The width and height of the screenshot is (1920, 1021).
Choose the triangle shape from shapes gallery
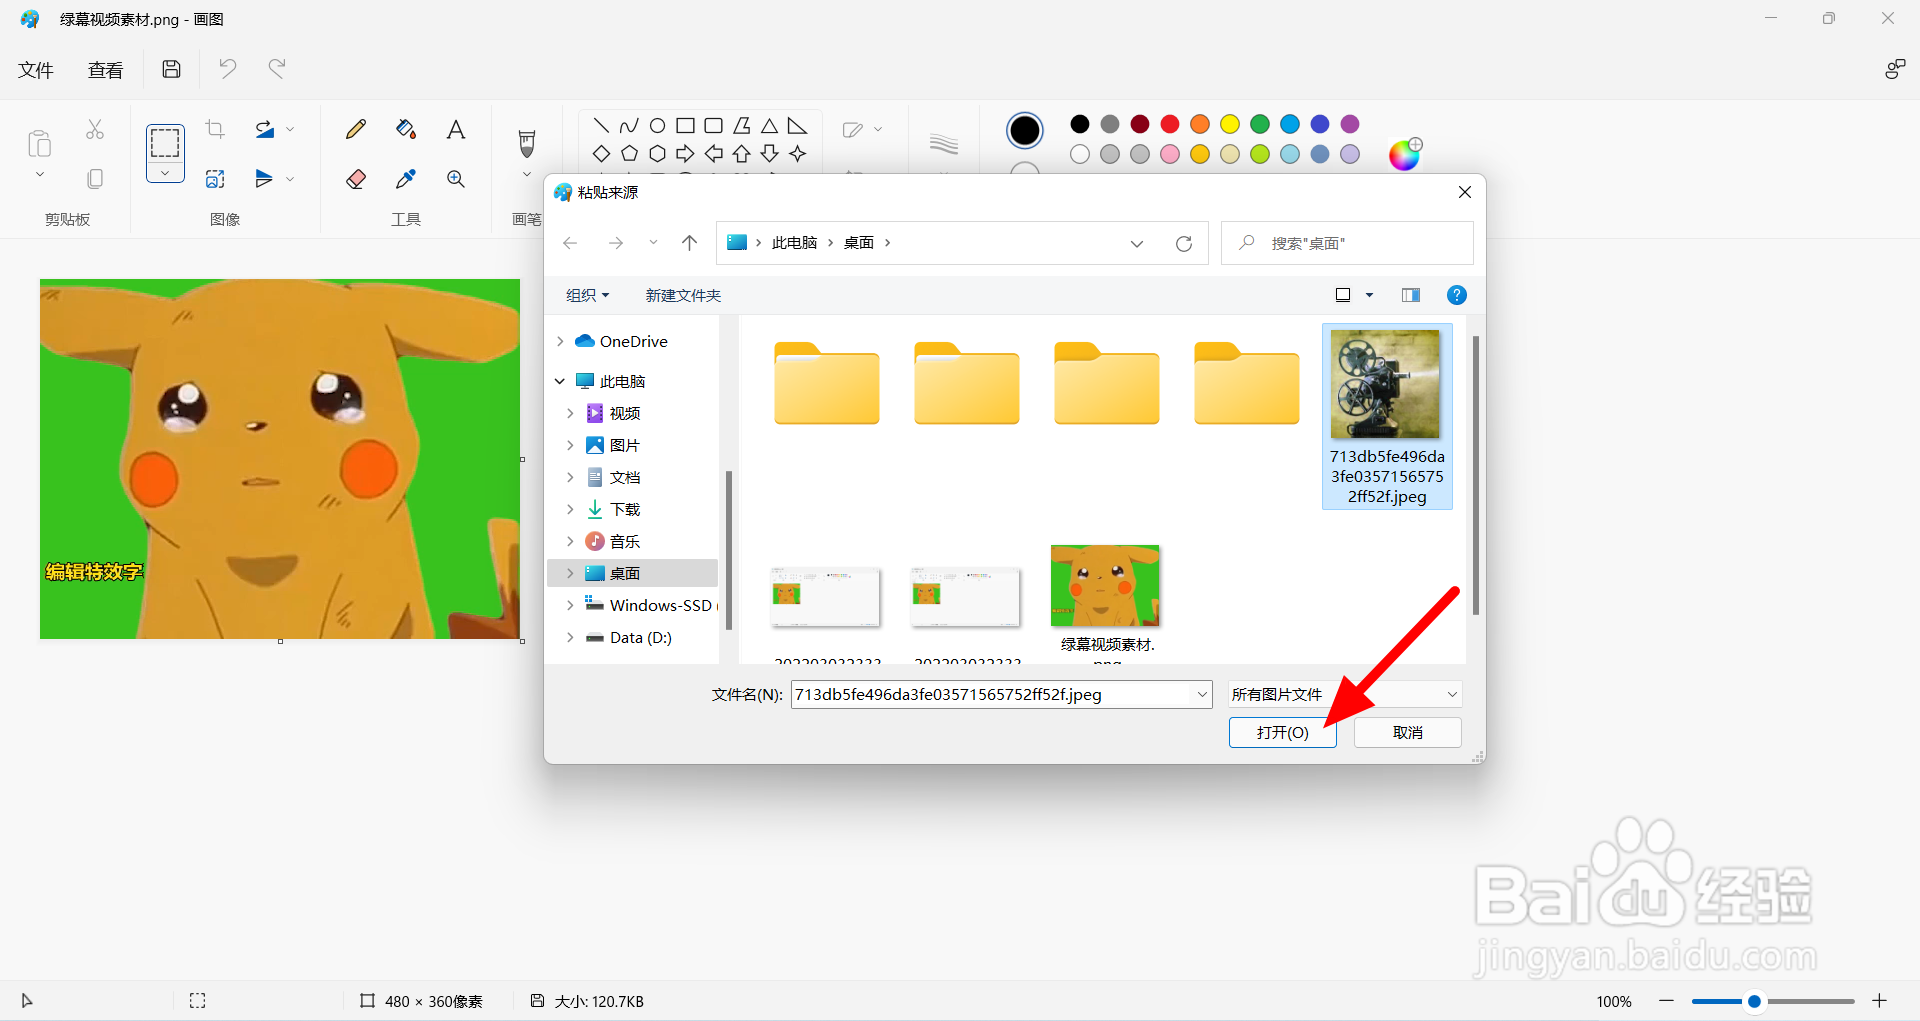coord(769,126)
